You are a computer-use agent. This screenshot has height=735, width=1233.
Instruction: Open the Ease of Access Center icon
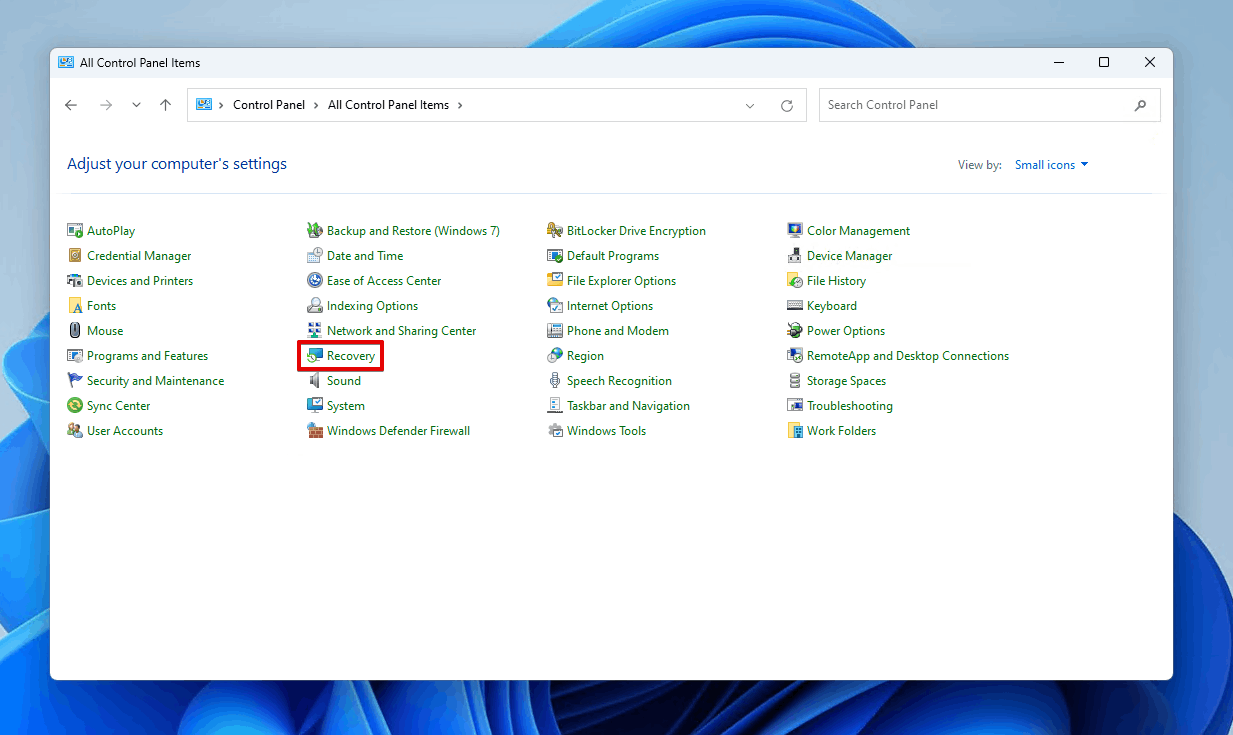tap(315, 281)
